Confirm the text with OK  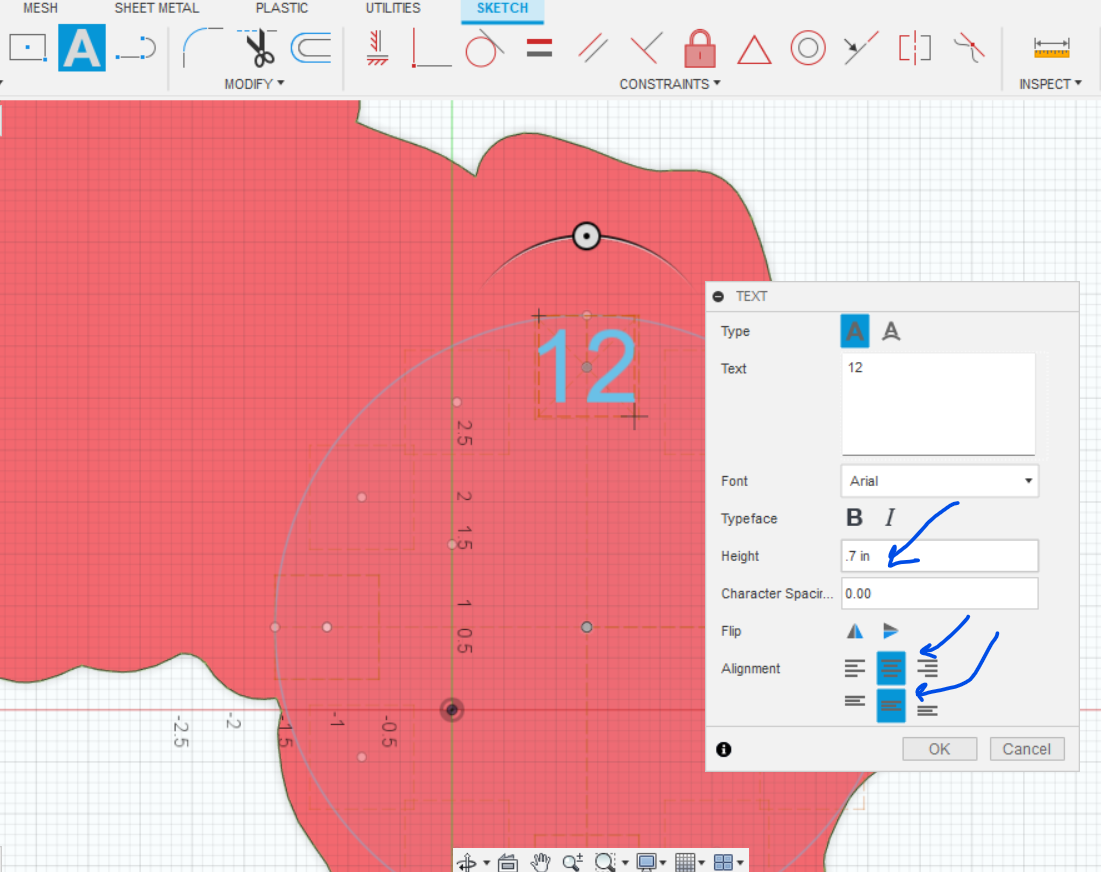pos(938,748)
